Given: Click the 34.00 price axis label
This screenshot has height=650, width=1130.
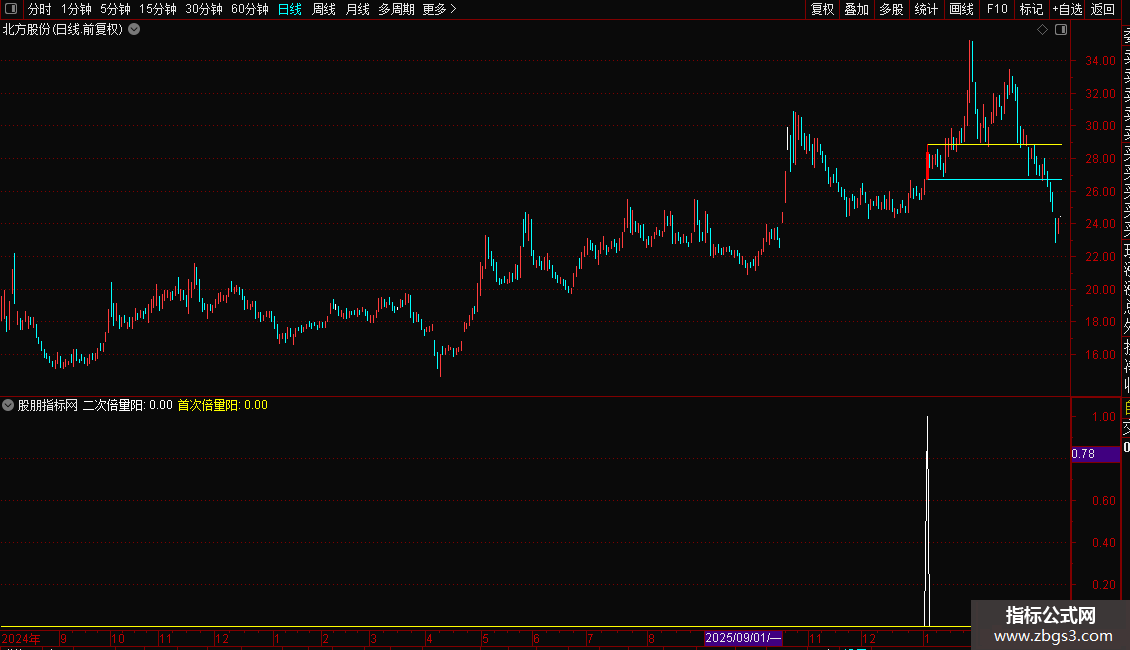Looking at the screenshot, I should pyautogui.click(x=1100, y=61).
